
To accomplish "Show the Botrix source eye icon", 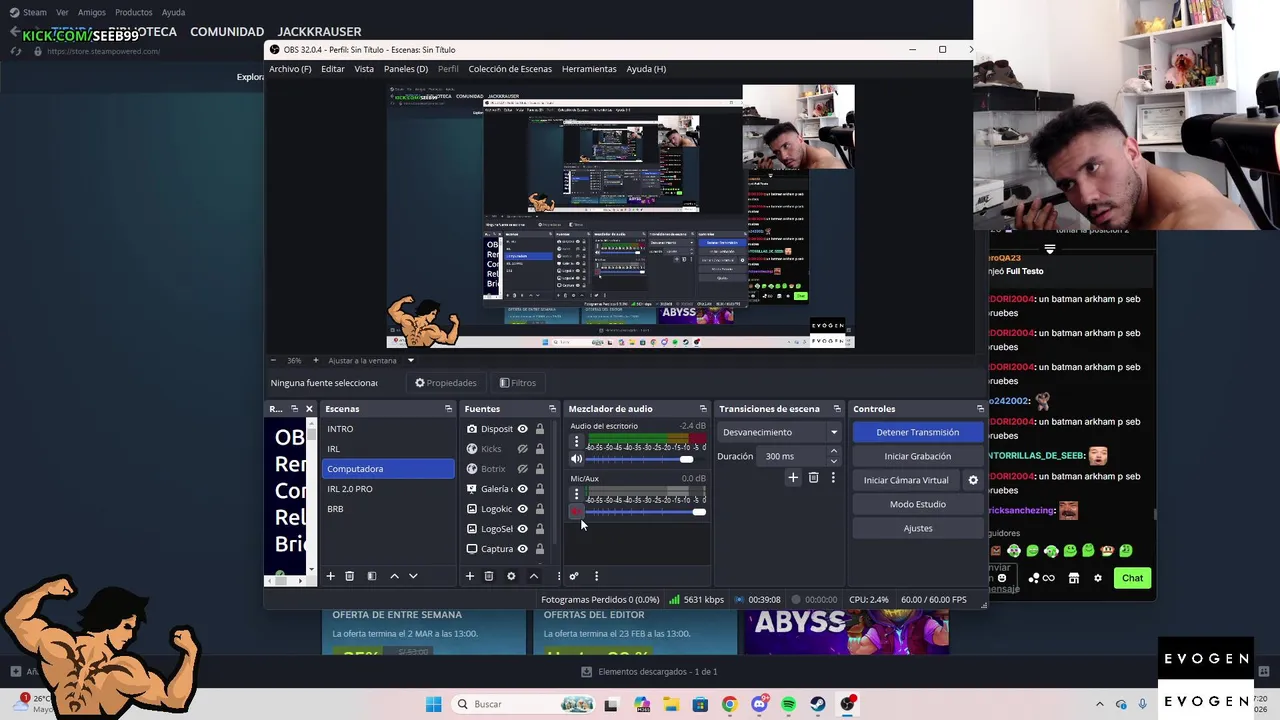I will click(522, 469).
